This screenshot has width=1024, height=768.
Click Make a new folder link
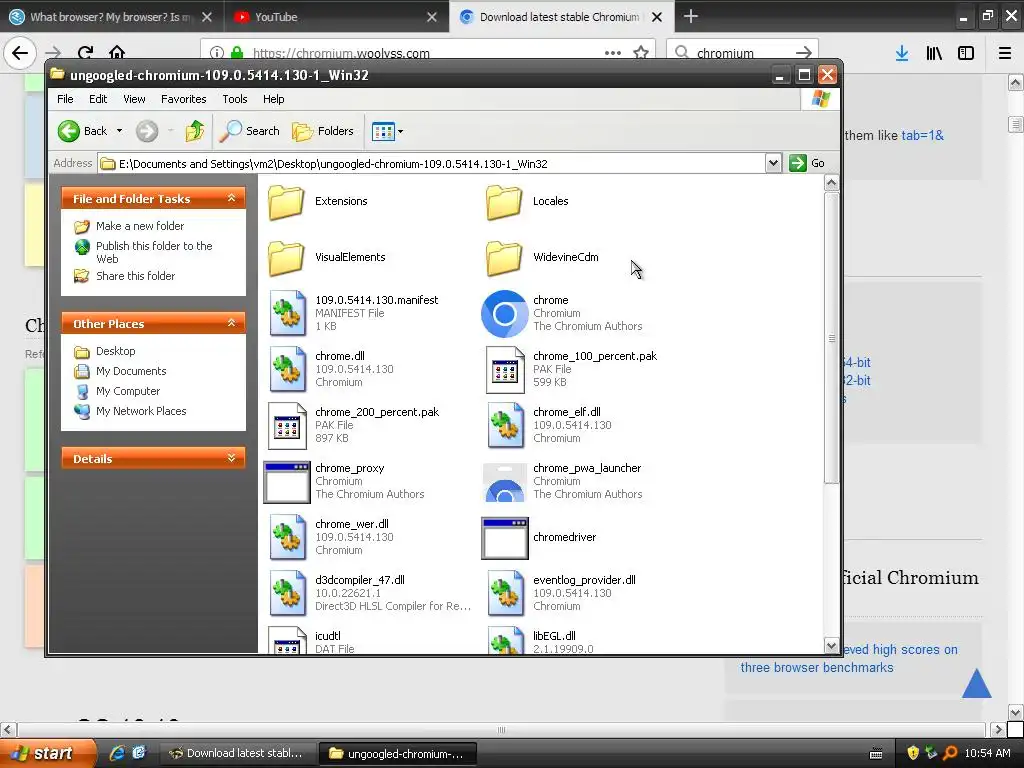pyautogui.click(x=140, y=226)
